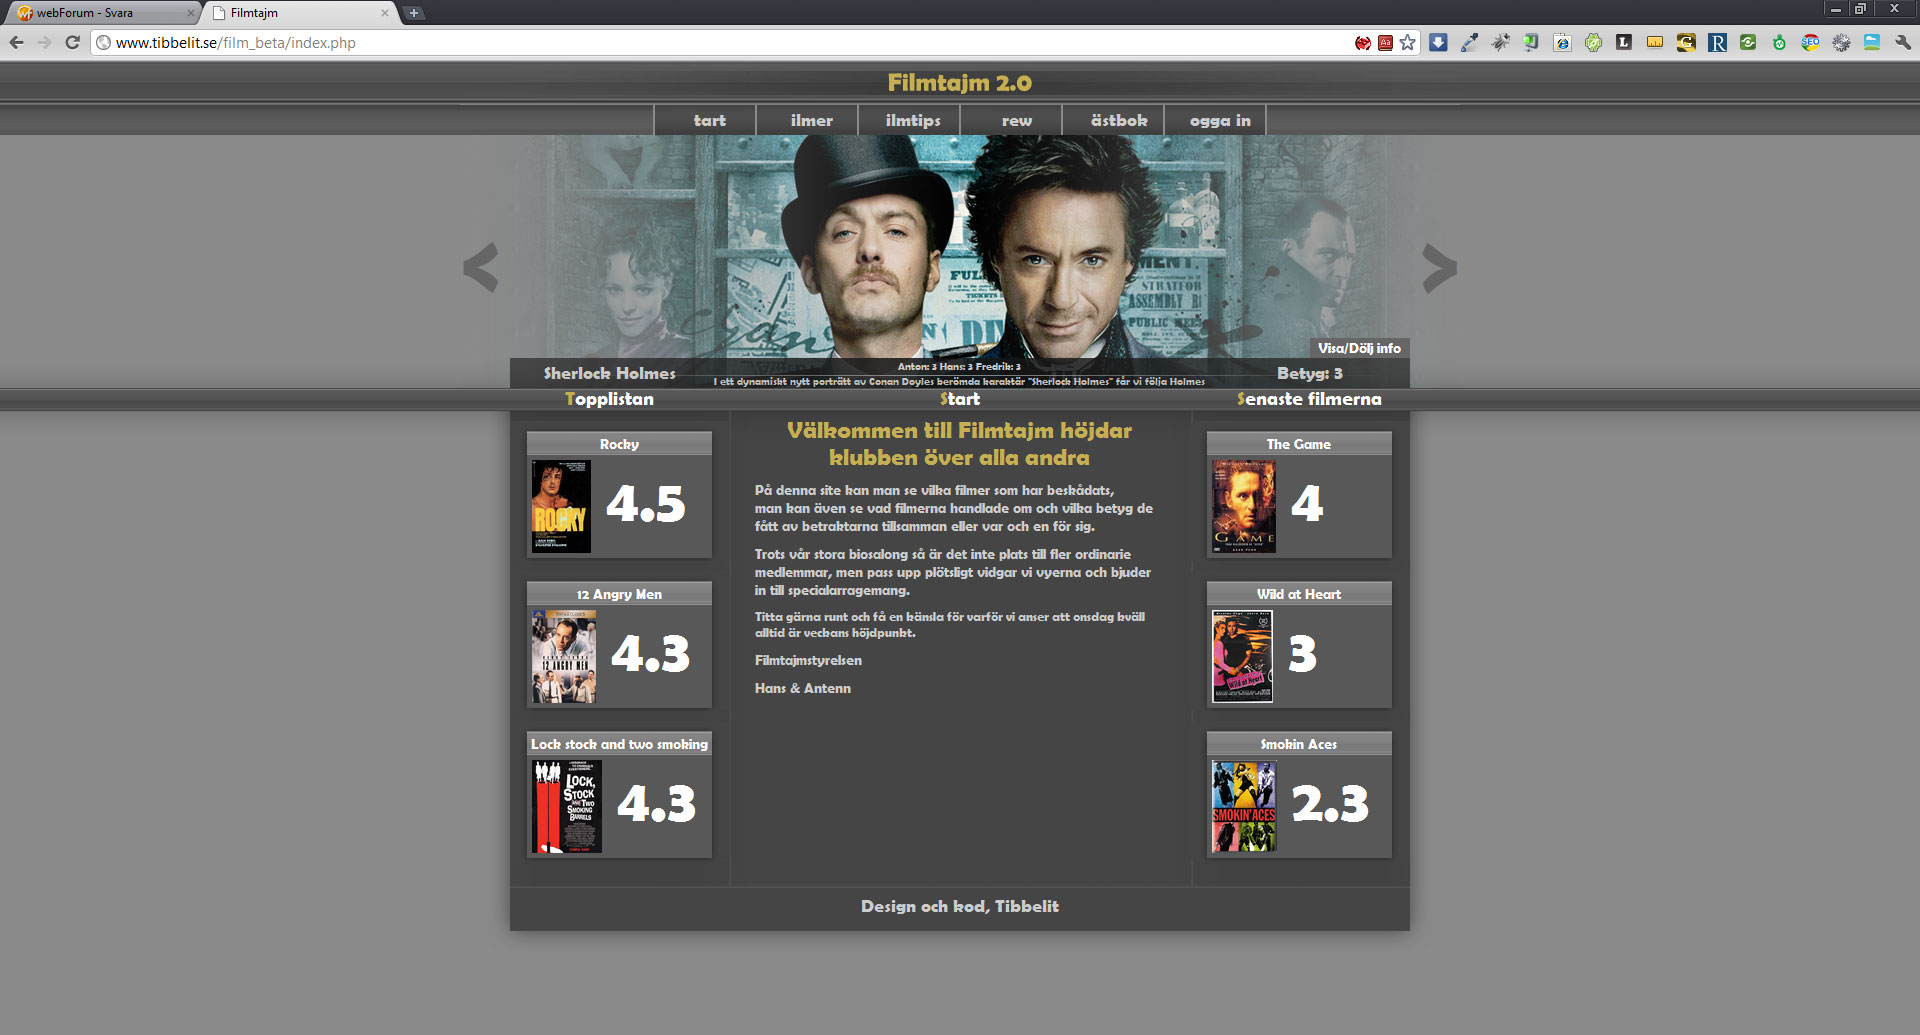The height and width of the screenshot is (1035, 1920).
Task: Open the green stopwatch monitor extension
Action: (x=1779, y=43)
